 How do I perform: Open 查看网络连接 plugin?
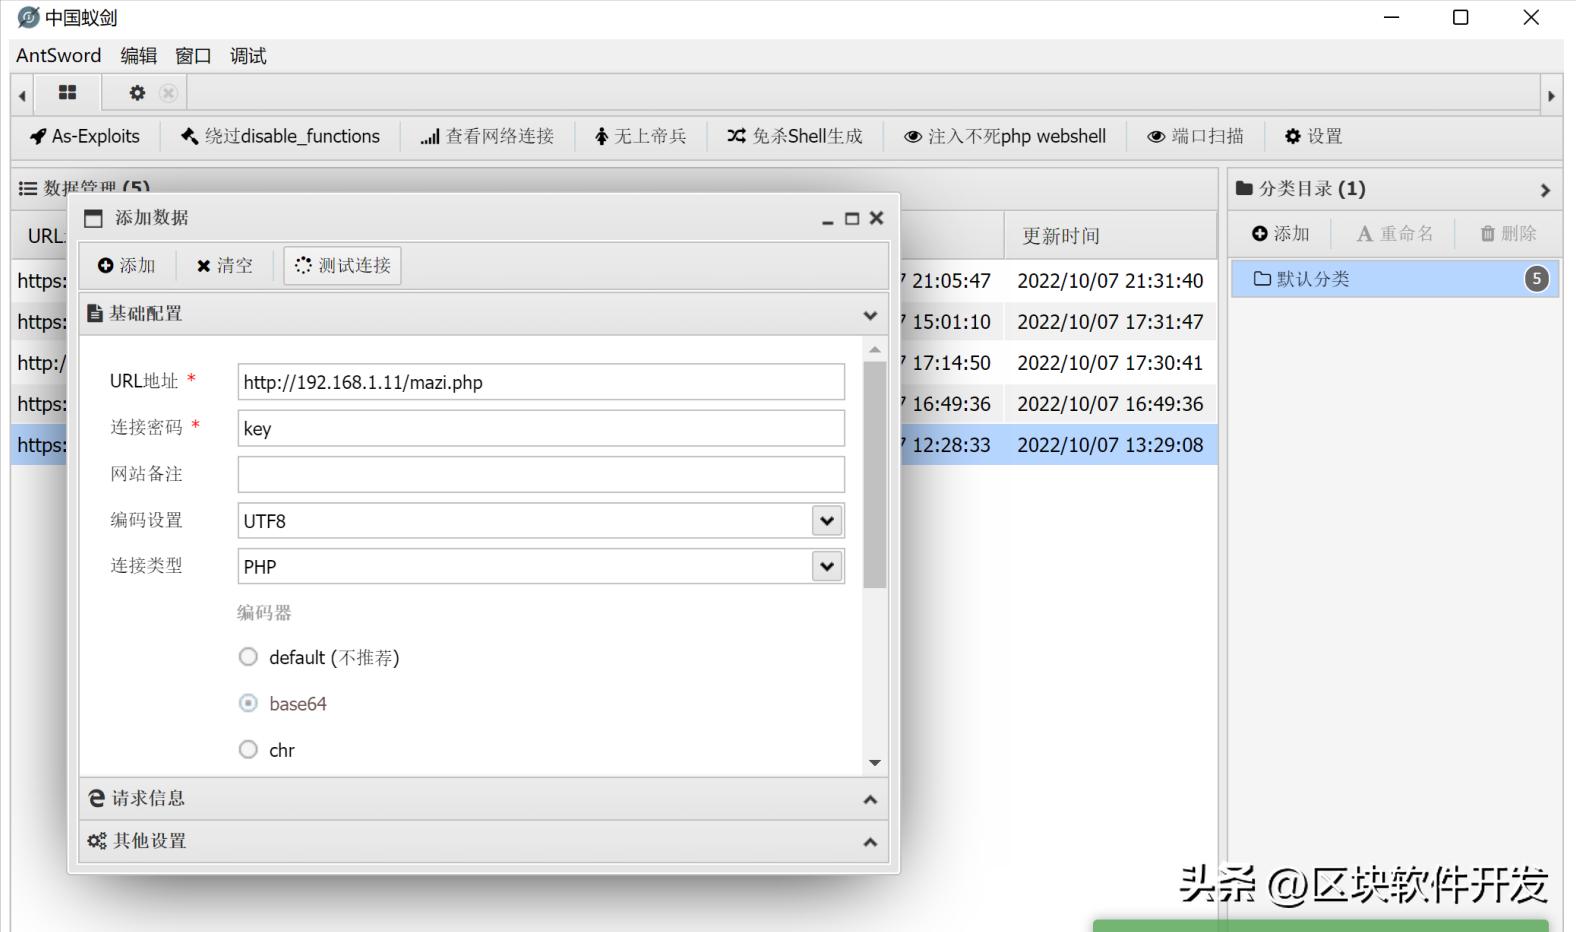(487, 136)
